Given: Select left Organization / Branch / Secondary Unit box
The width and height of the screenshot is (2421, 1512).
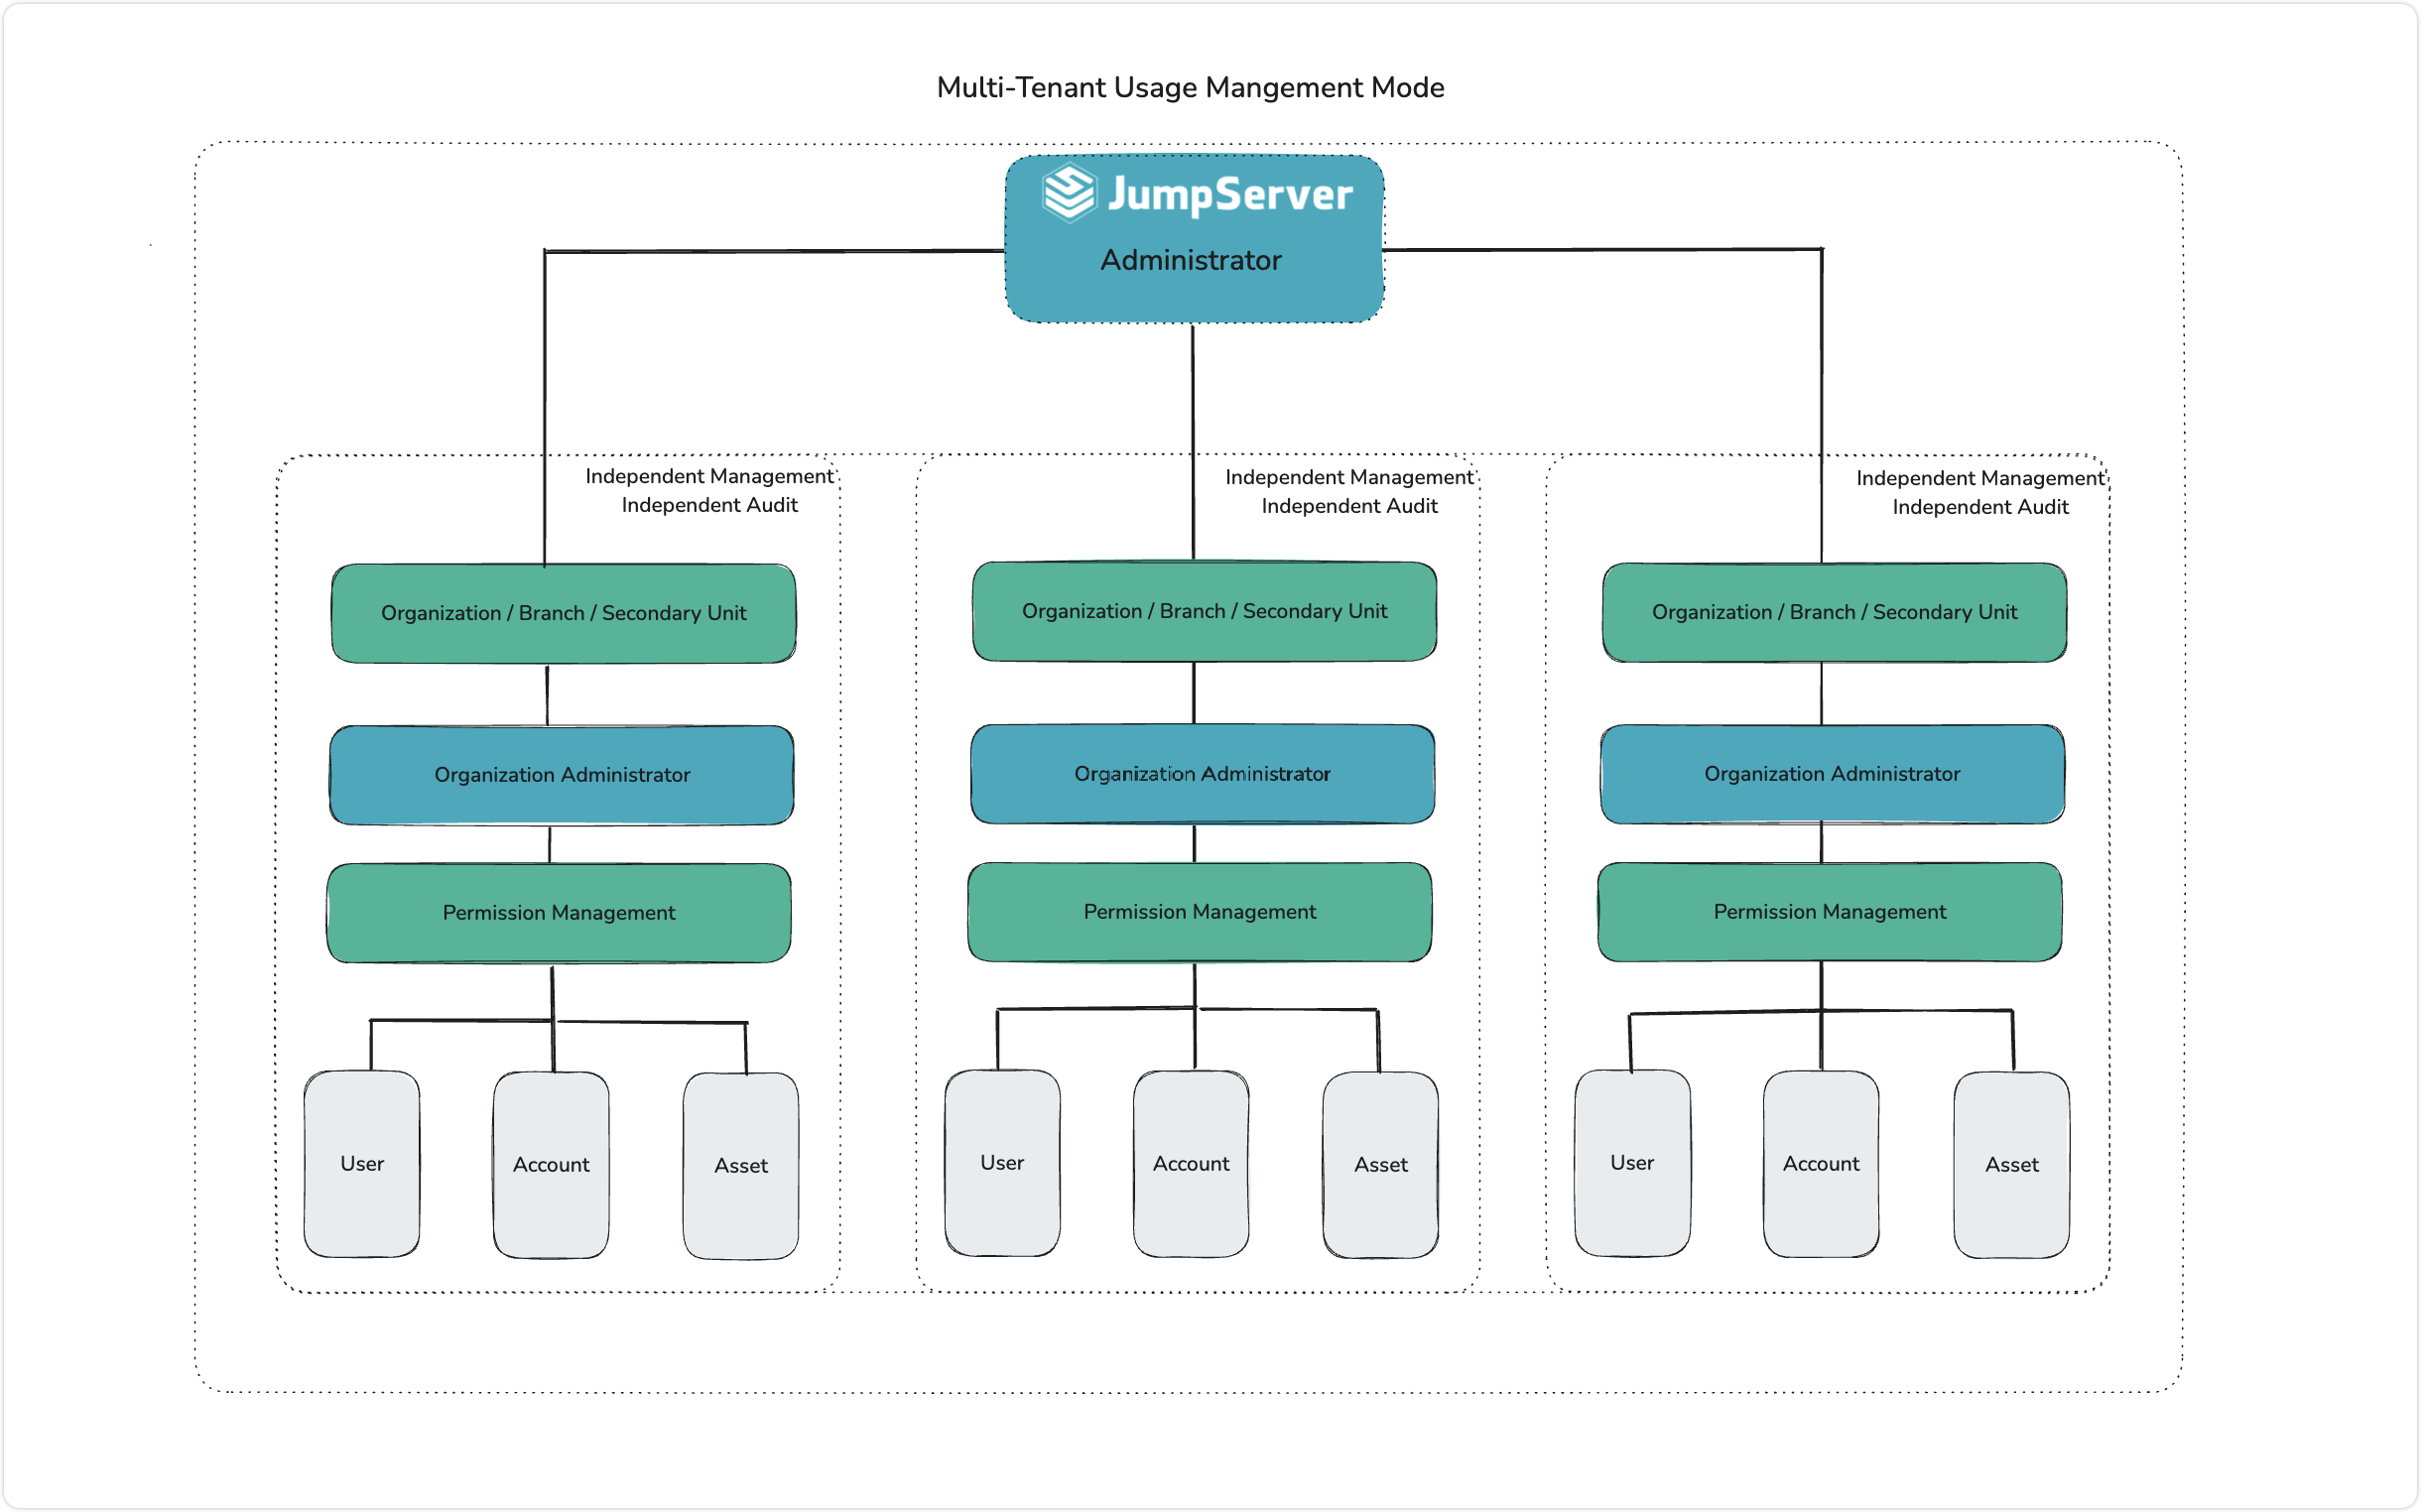Looking at the screenshot, I should 564,613.
